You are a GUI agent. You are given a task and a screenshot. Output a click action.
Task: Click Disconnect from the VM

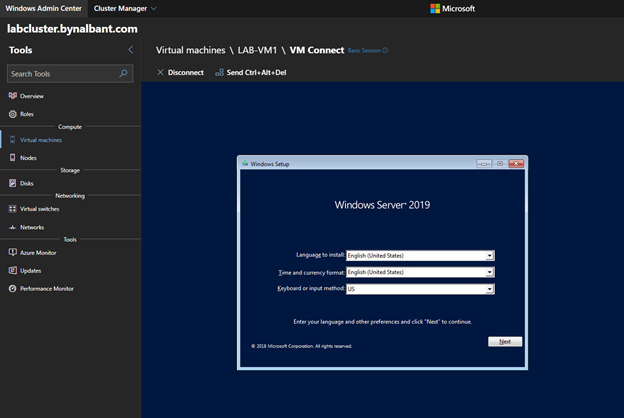[x=180, y=72]
